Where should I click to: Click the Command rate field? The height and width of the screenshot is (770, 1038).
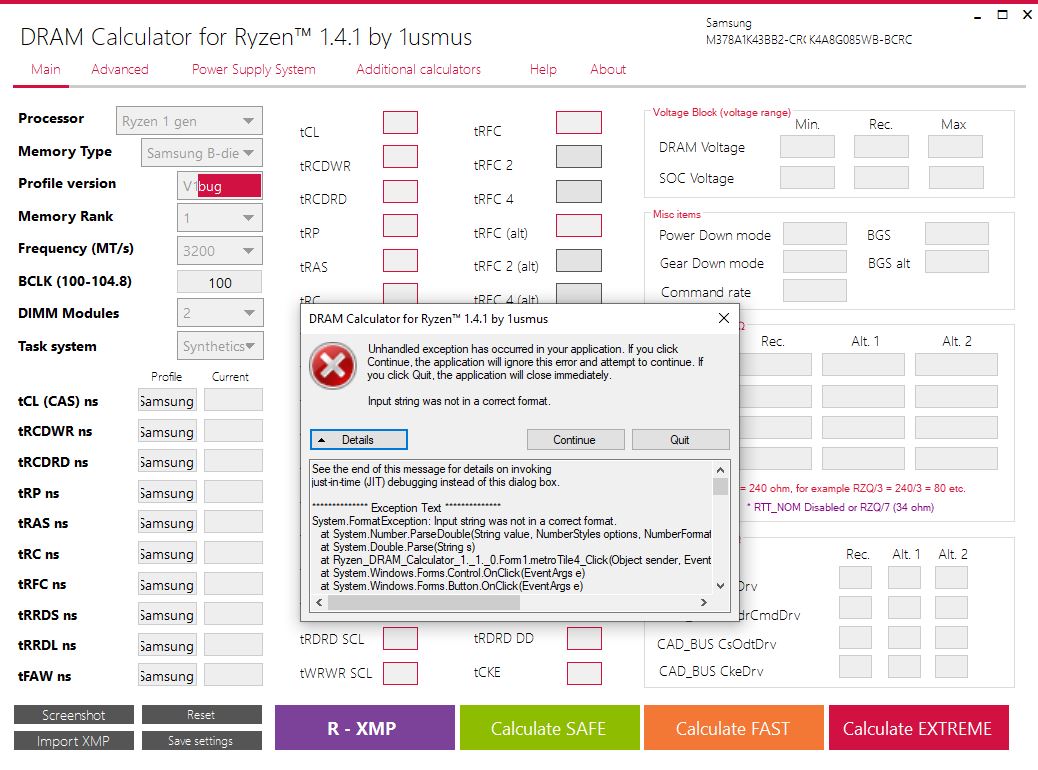(x=814, y=290)
